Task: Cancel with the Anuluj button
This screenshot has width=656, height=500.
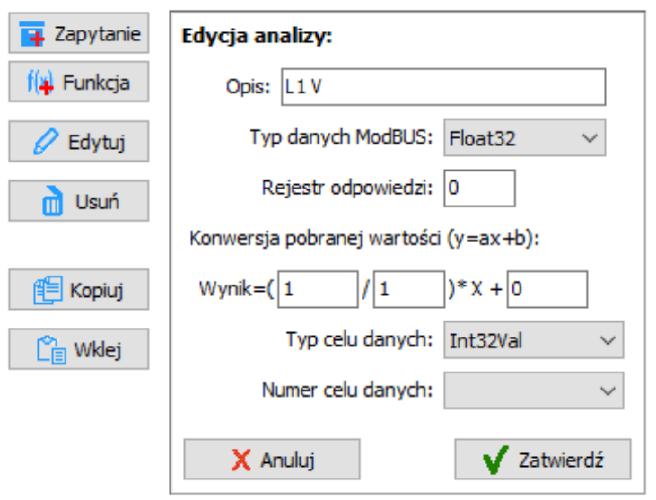Action: [272, 459]
